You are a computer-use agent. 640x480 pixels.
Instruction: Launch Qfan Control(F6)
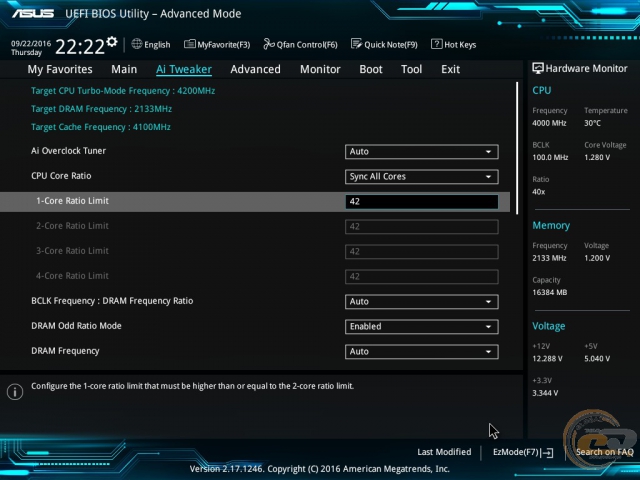point(300,44)
